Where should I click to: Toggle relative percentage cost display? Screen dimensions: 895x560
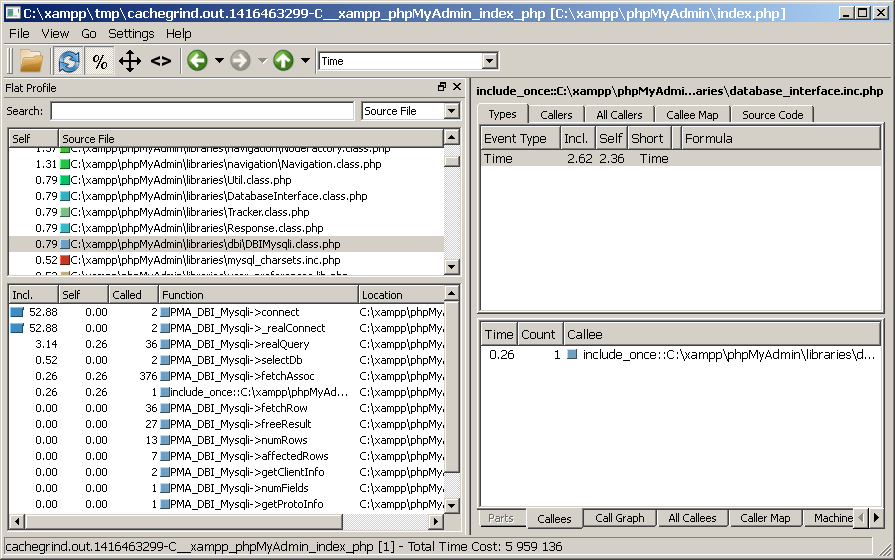[x=99, y=61]
